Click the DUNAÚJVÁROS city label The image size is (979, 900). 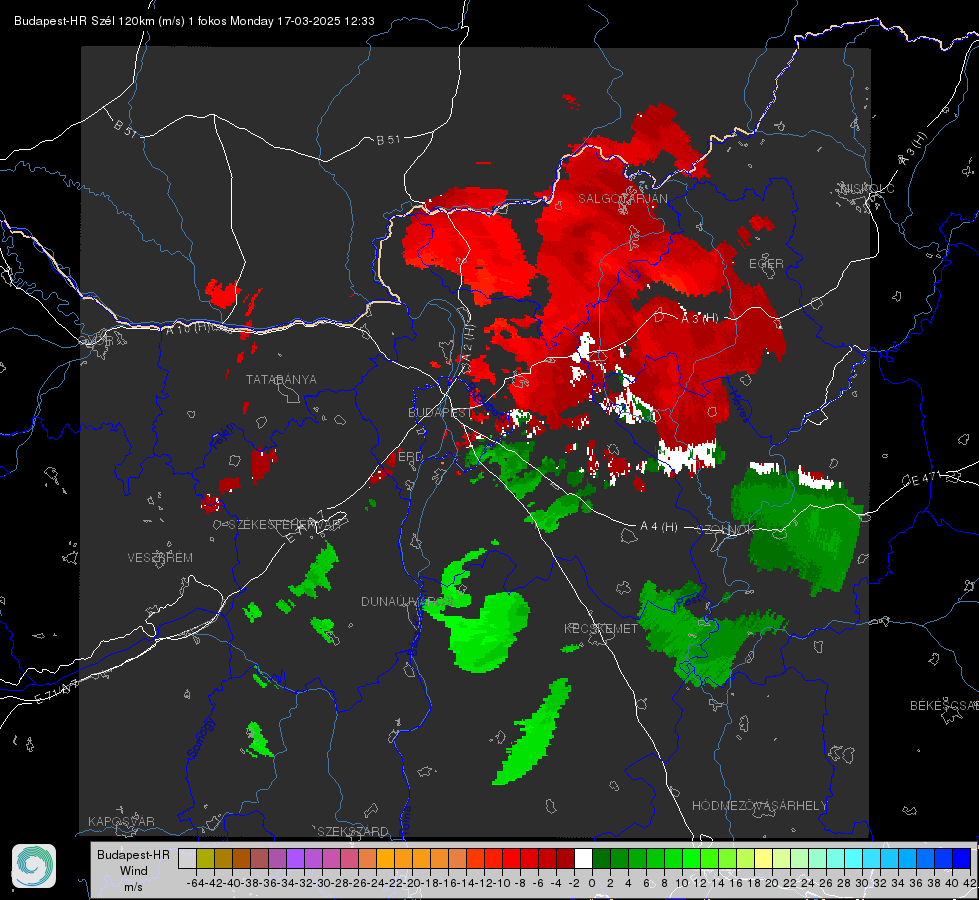pyautogui.click(x=407, y=601)
